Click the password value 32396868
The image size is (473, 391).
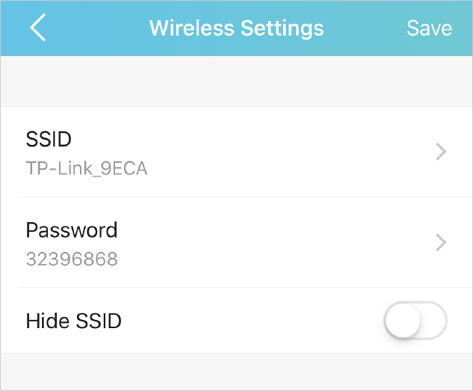pyautogui.click(x=72, y=259)
